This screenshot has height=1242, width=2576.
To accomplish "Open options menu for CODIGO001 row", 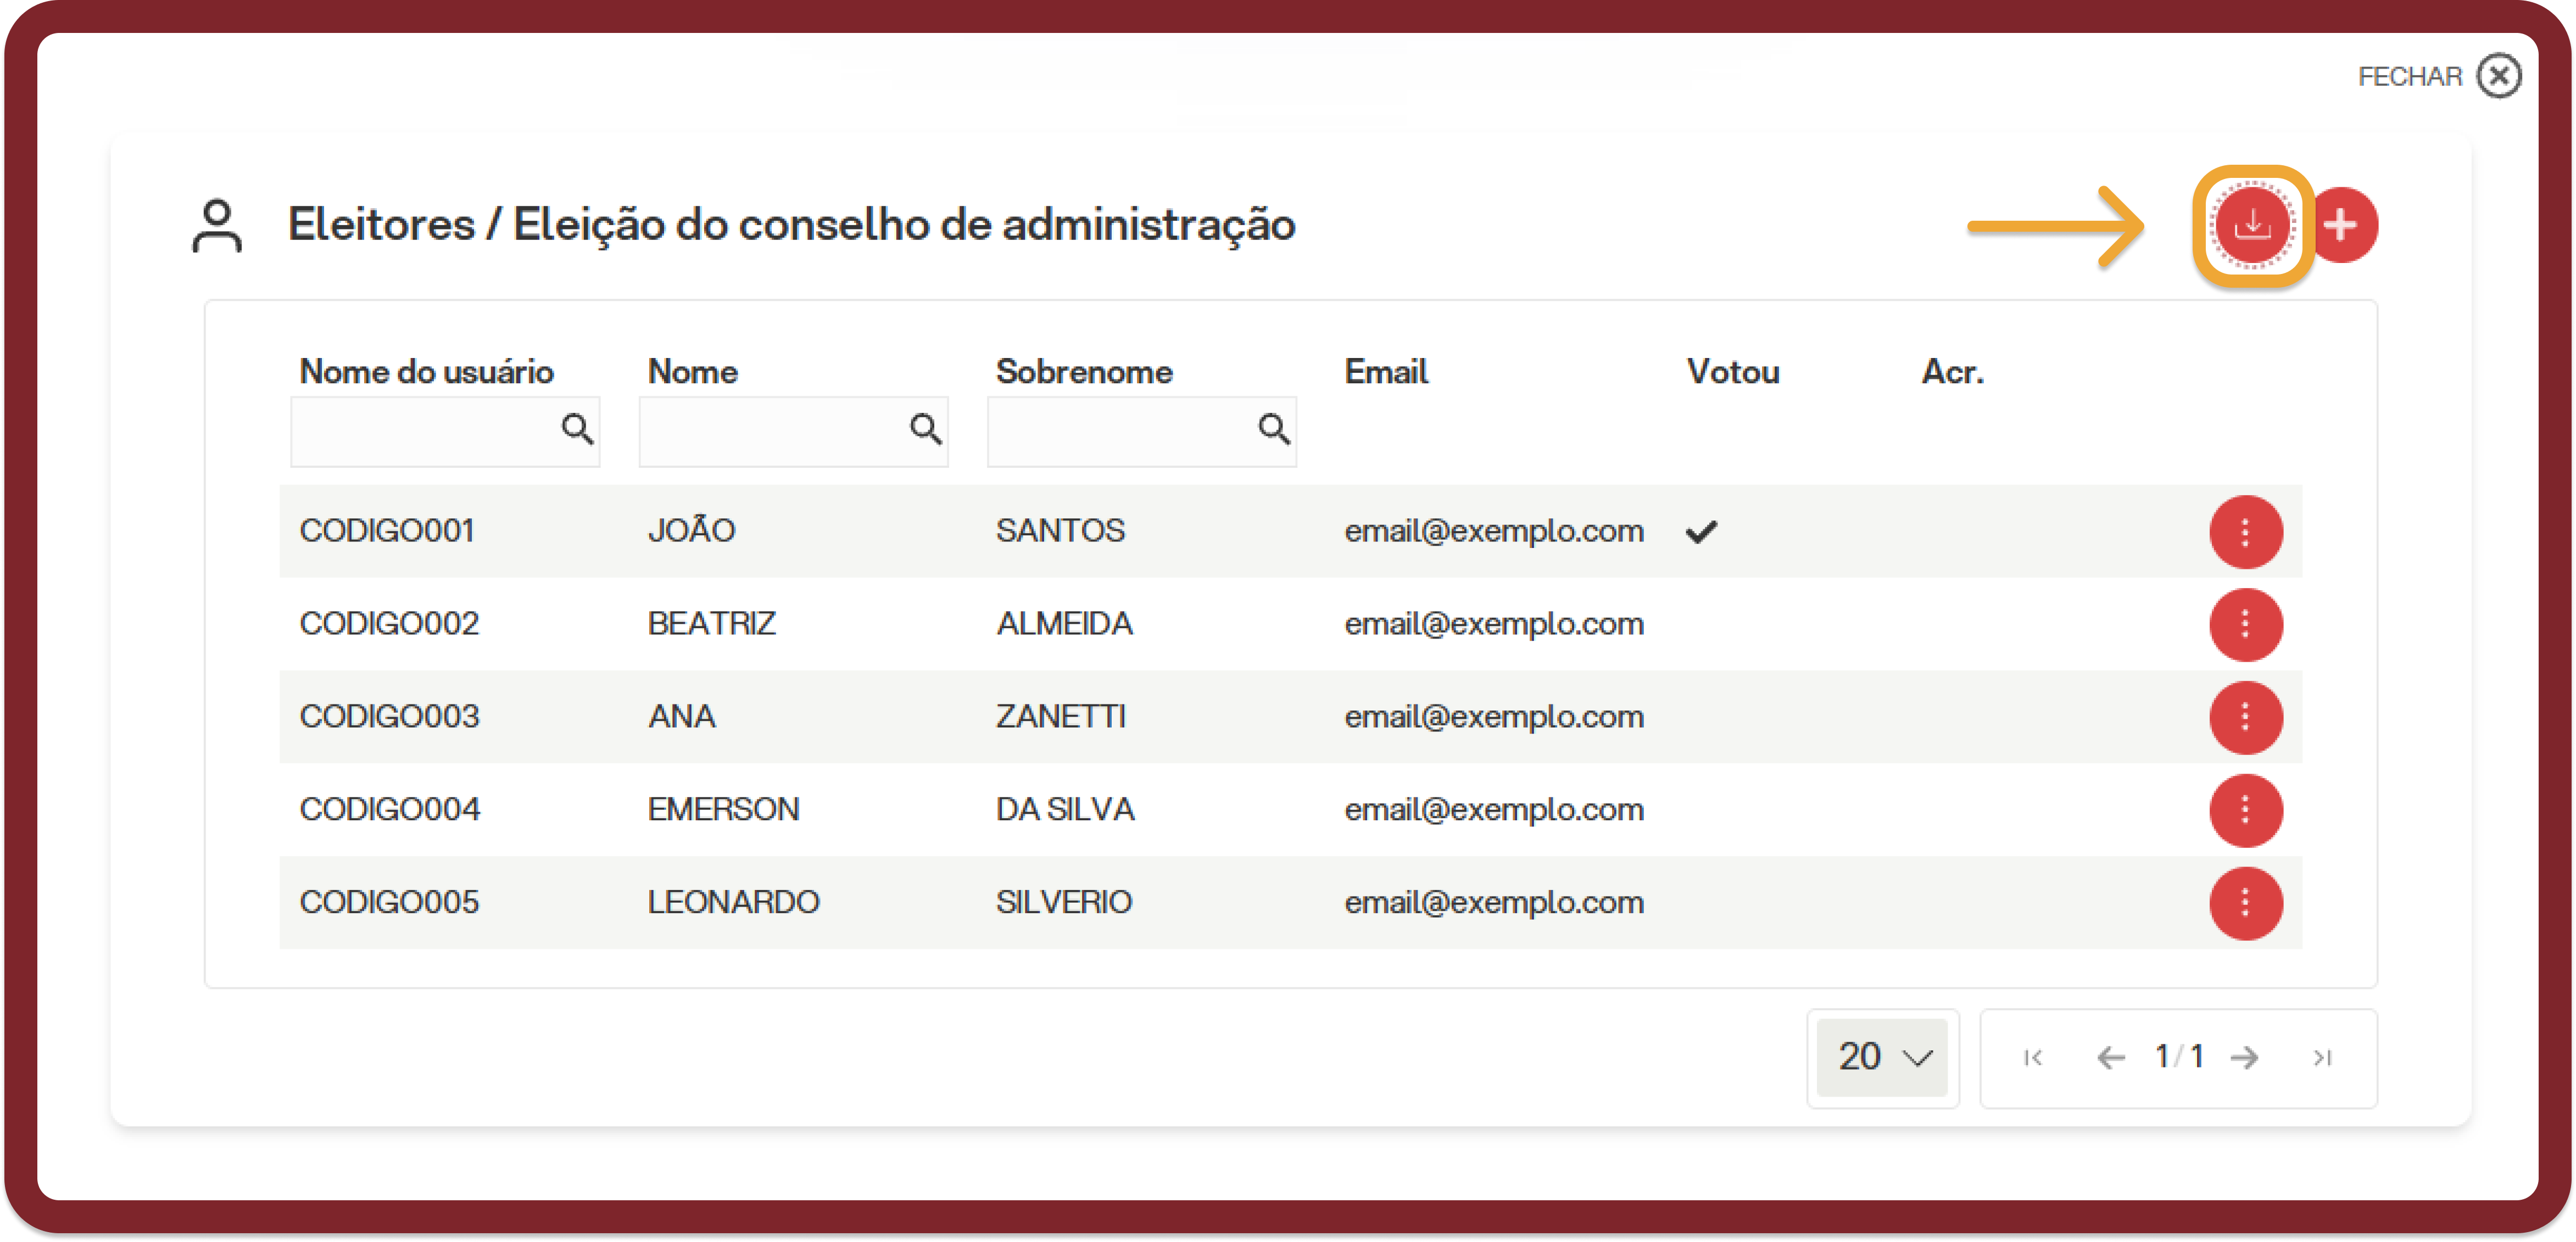I will pyautogui.click(x=2246, y=532).
